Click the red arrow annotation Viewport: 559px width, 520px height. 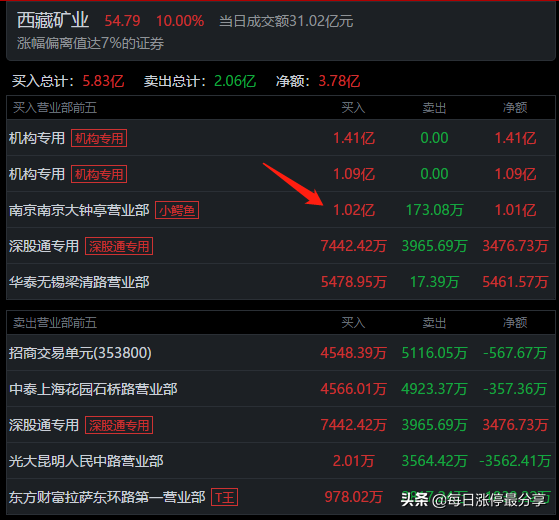point(293,184)
